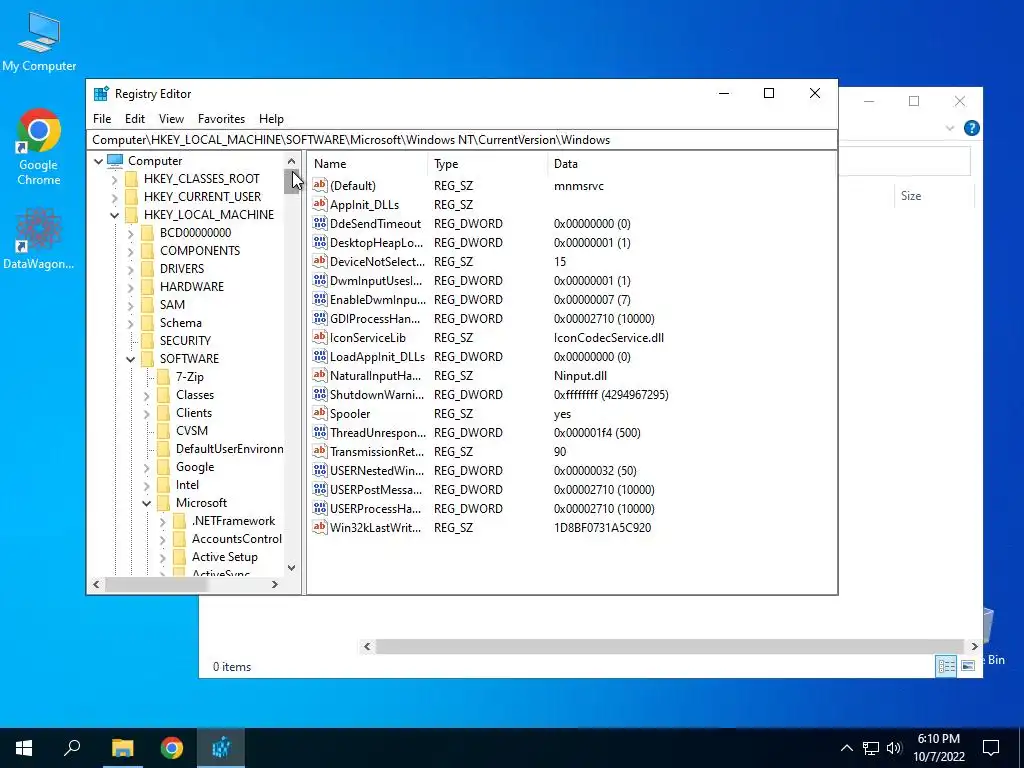Expand the HKEY_CURRENT_USER node
Image resolution: width=1024 pixels, height=768 pixels.
point(114,197)
